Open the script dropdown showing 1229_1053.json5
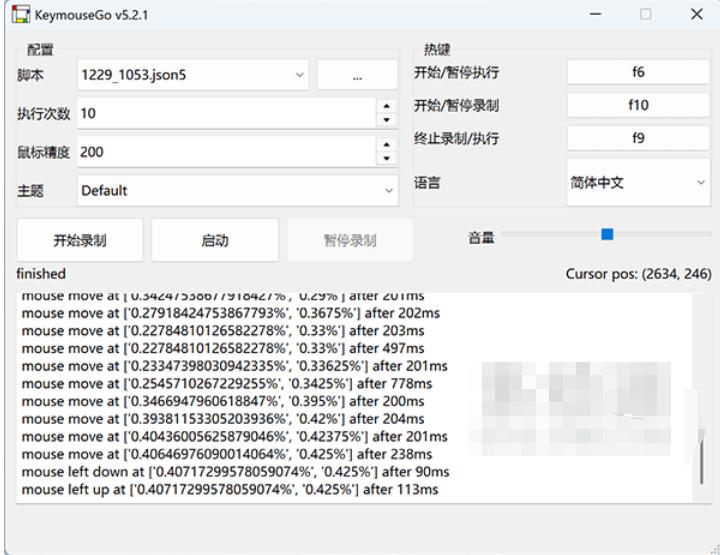Screen dimensions: 720x555 [192, 75]
